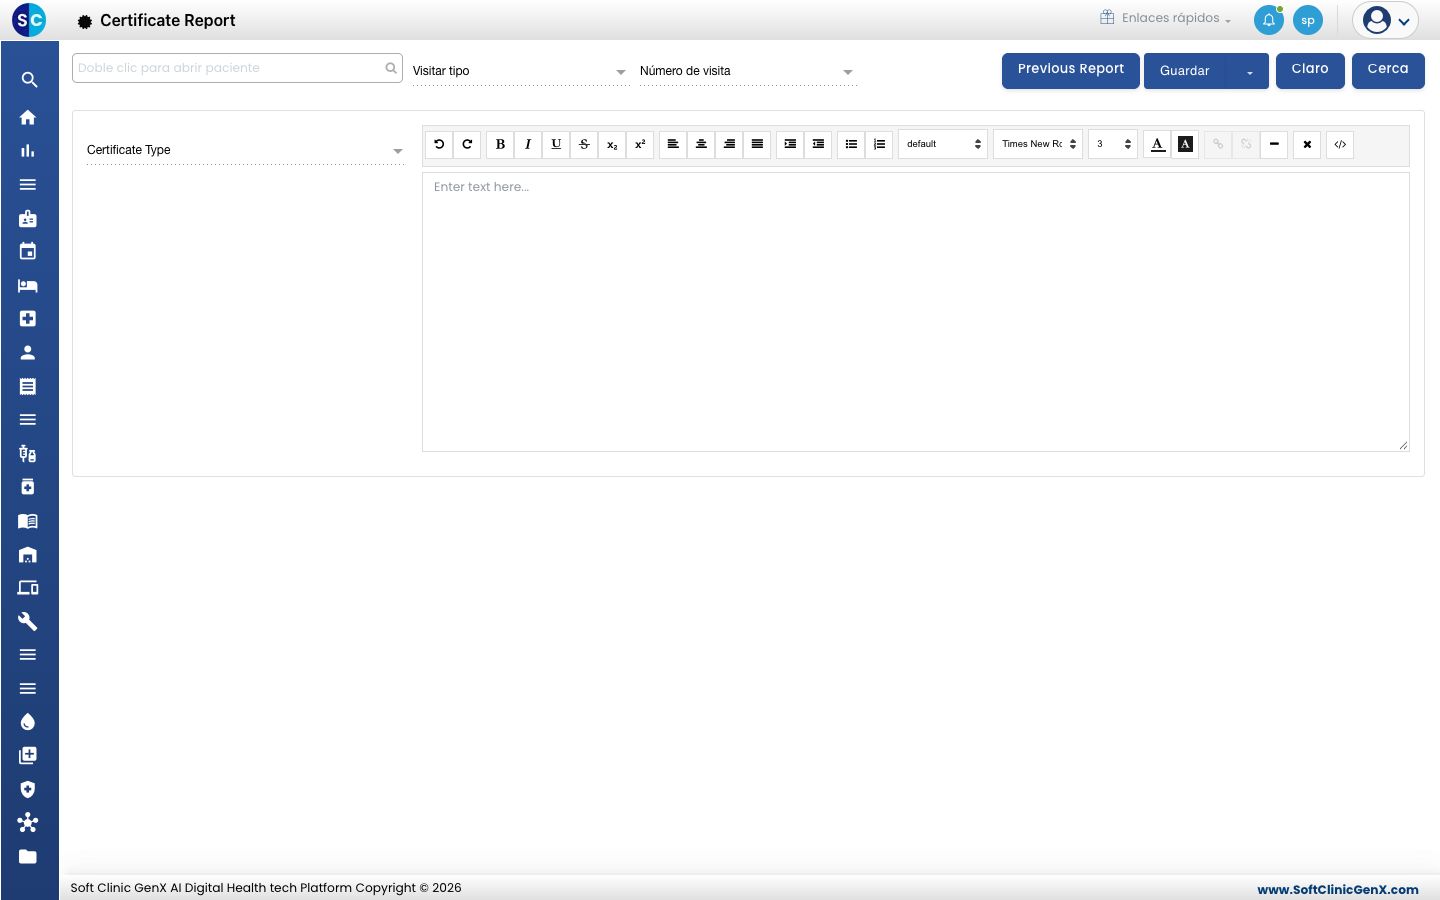The height and width of the screenshot is (900, 1440).
Task: Expand the Número de visita dropdown
Action: [748, 71]
